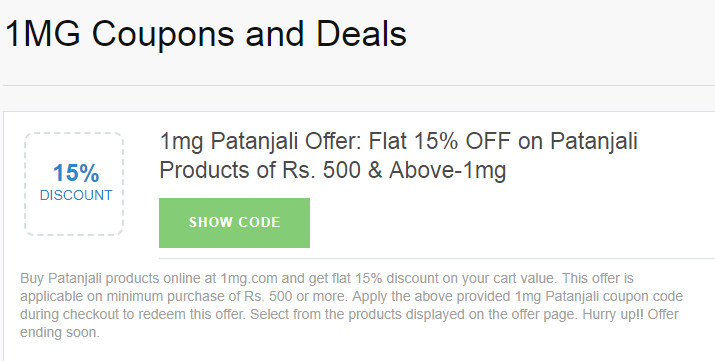Screen dimensions: 715x361
Task: Click 'Products of Rs. 500 & Above-1mg' title line
Action: tap(332, 170)
